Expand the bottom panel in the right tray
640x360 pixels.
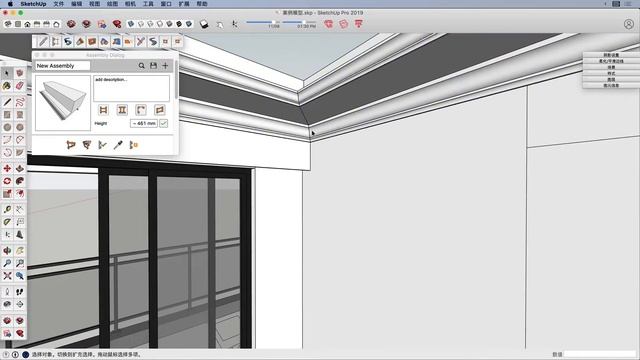[611, 85]
